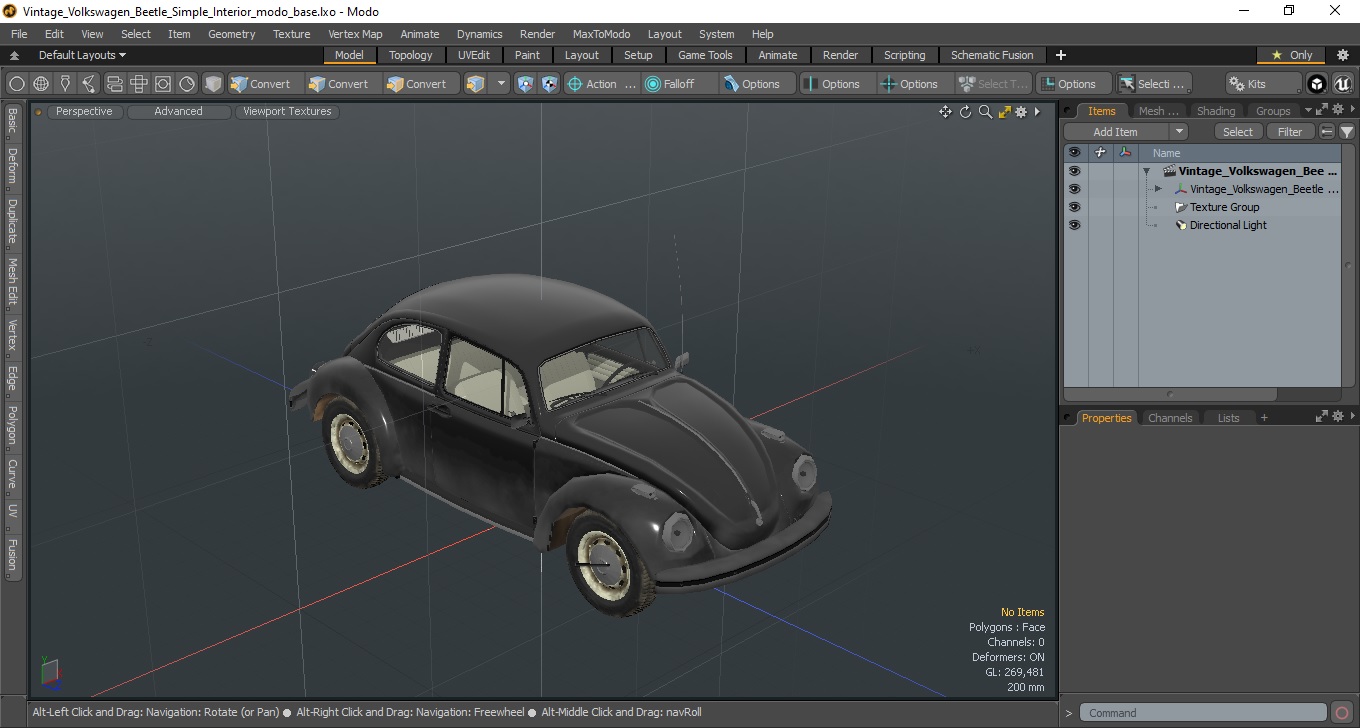1360x728 pixels.
Task: Click the globe mesh icon in toolbar
Action: tap(41, 84)
